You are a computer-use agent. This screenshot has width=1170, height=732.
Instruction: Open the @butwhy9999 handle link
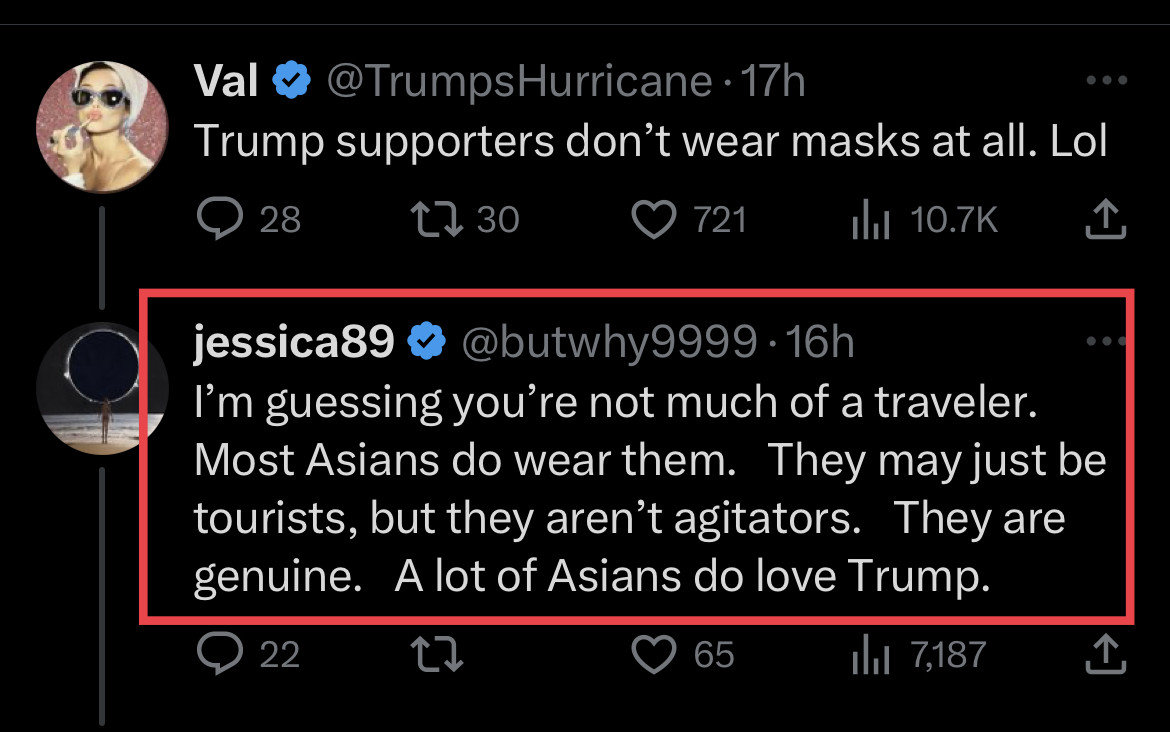(x=608, y=342)
